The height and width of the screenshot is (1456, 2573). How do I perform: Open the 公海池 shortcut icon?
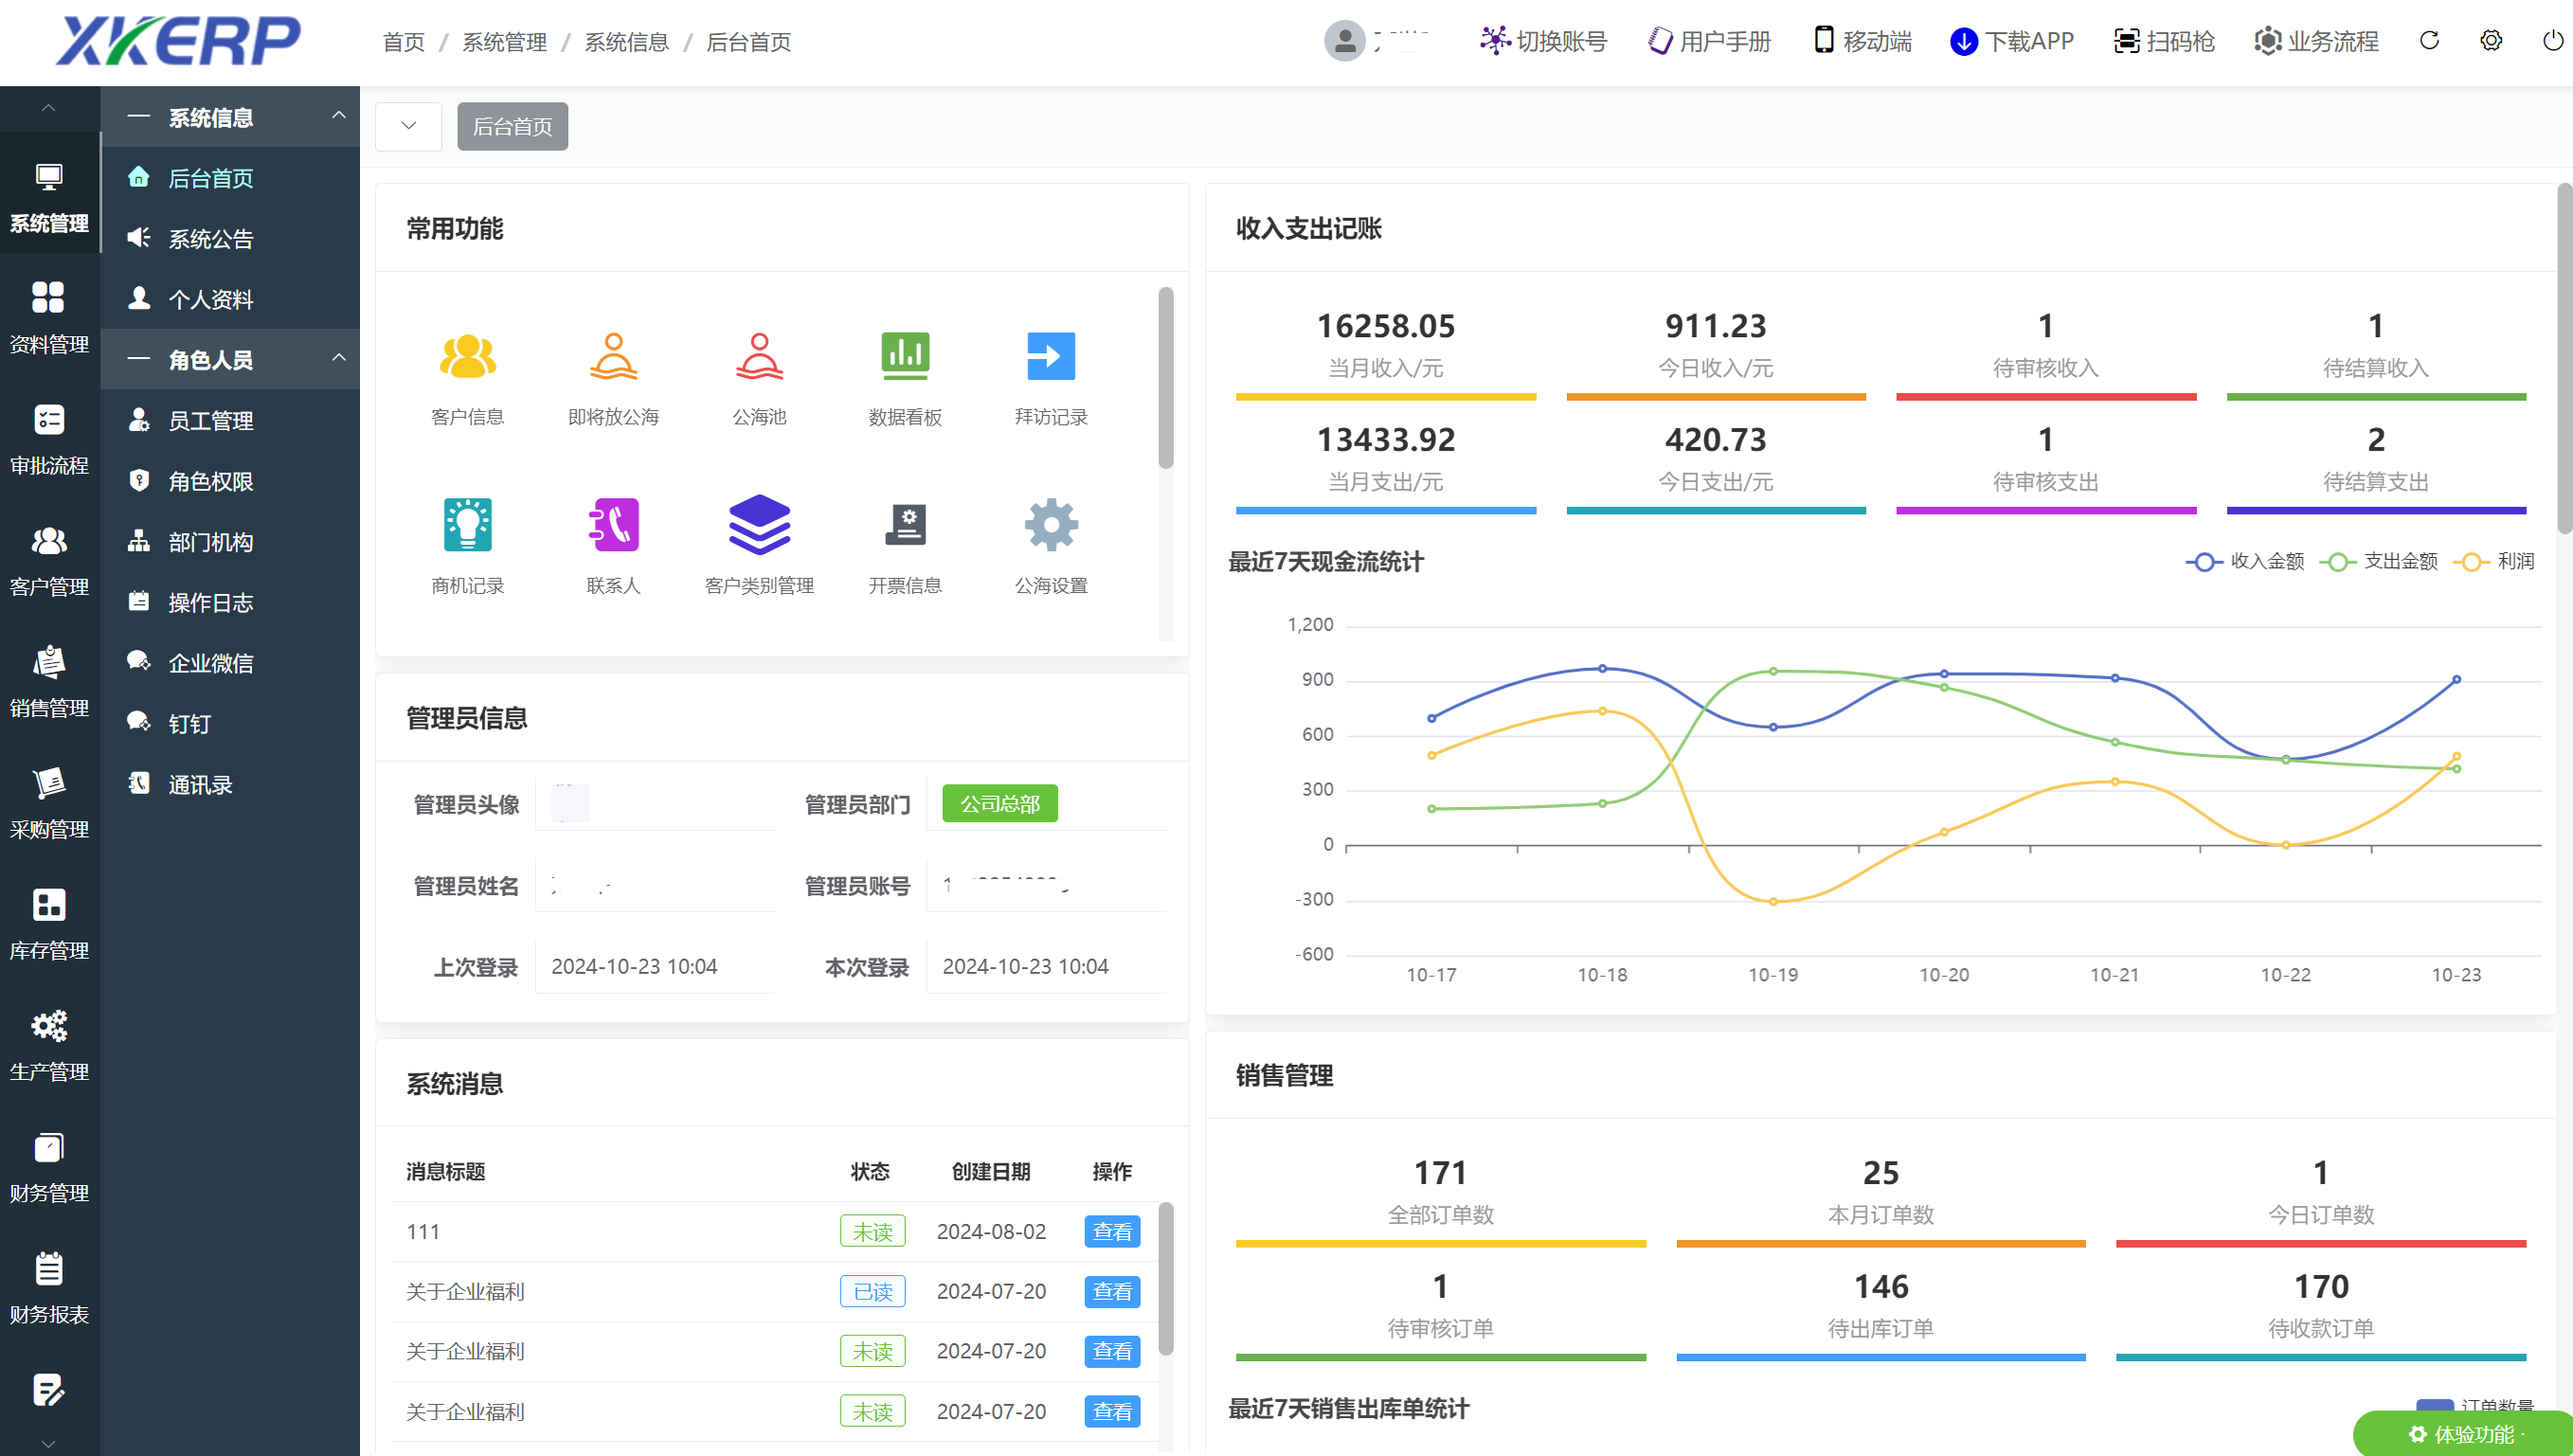[x=759, y=358]
